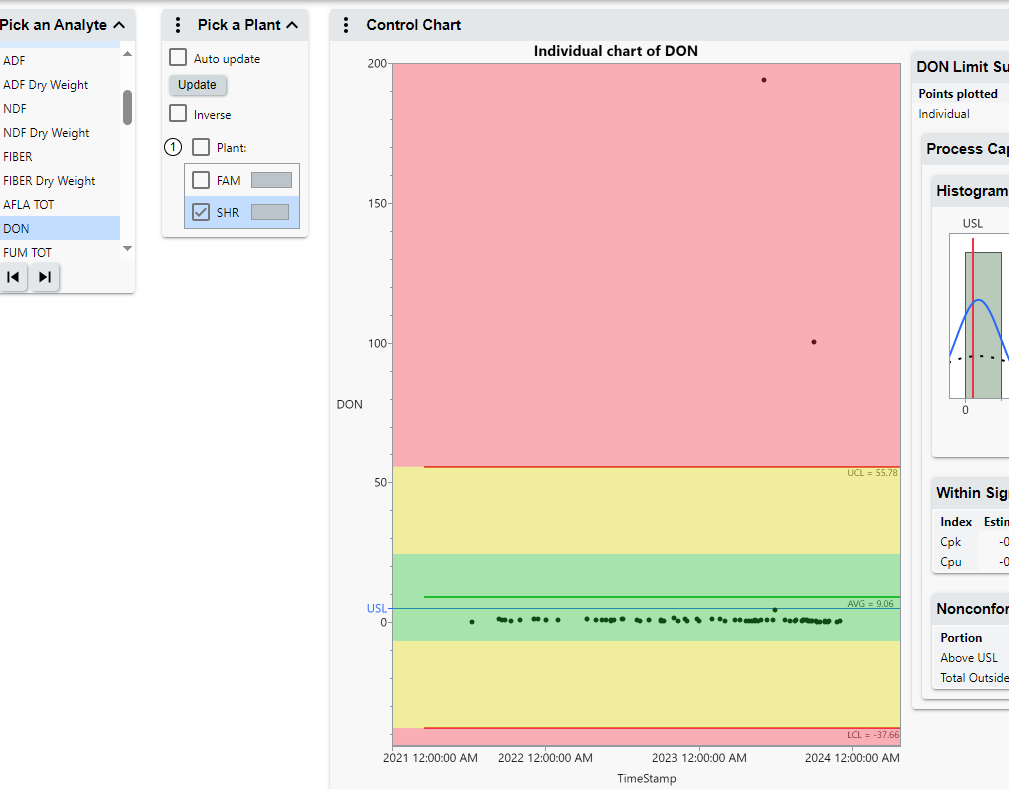Open the Control Chart three-dot menu
Image resolution: width=1009 pixels, height=789 pixels.
[346, 25]
